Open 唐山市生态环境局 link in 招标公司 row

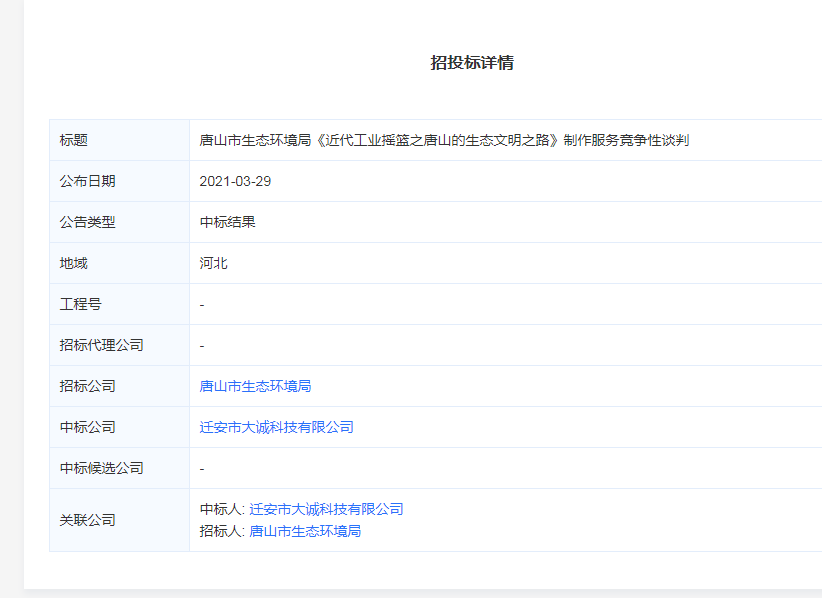[255, 386]
